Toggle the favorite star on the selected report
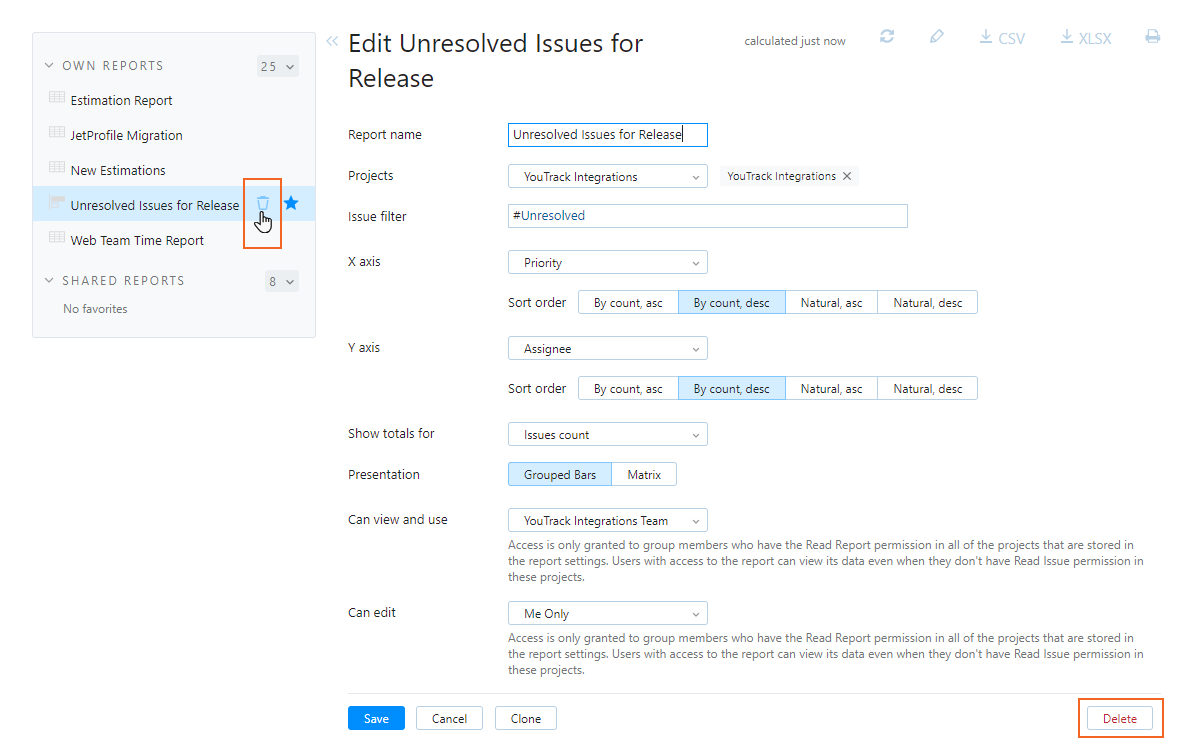 pyautogui.click(x=291, y=203)
